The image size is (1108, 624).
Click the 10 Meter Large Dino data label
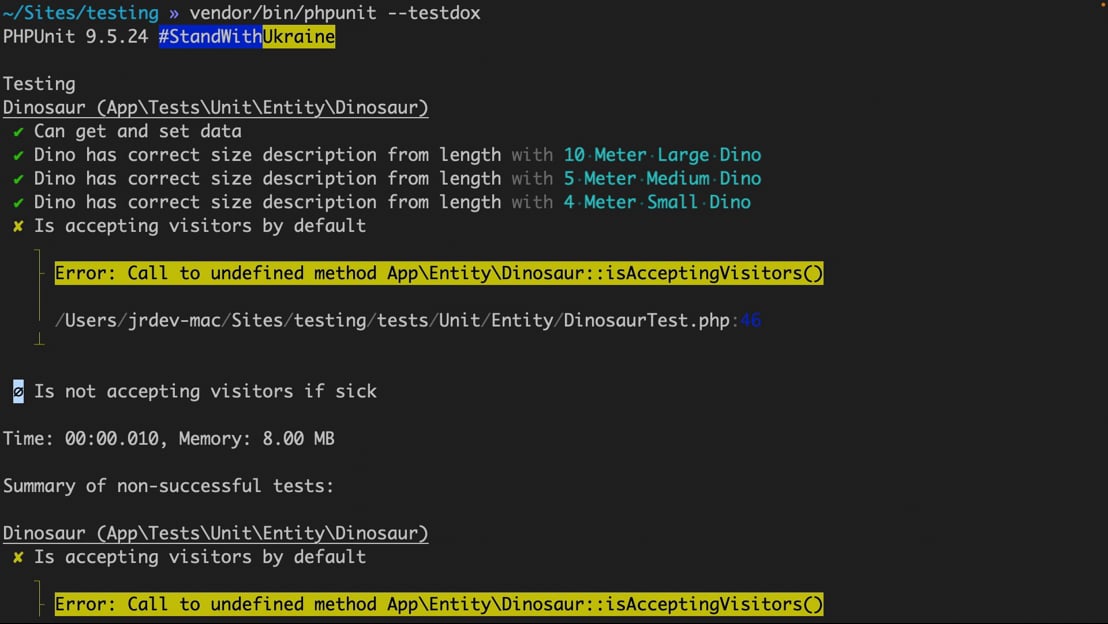pos(662,155)
